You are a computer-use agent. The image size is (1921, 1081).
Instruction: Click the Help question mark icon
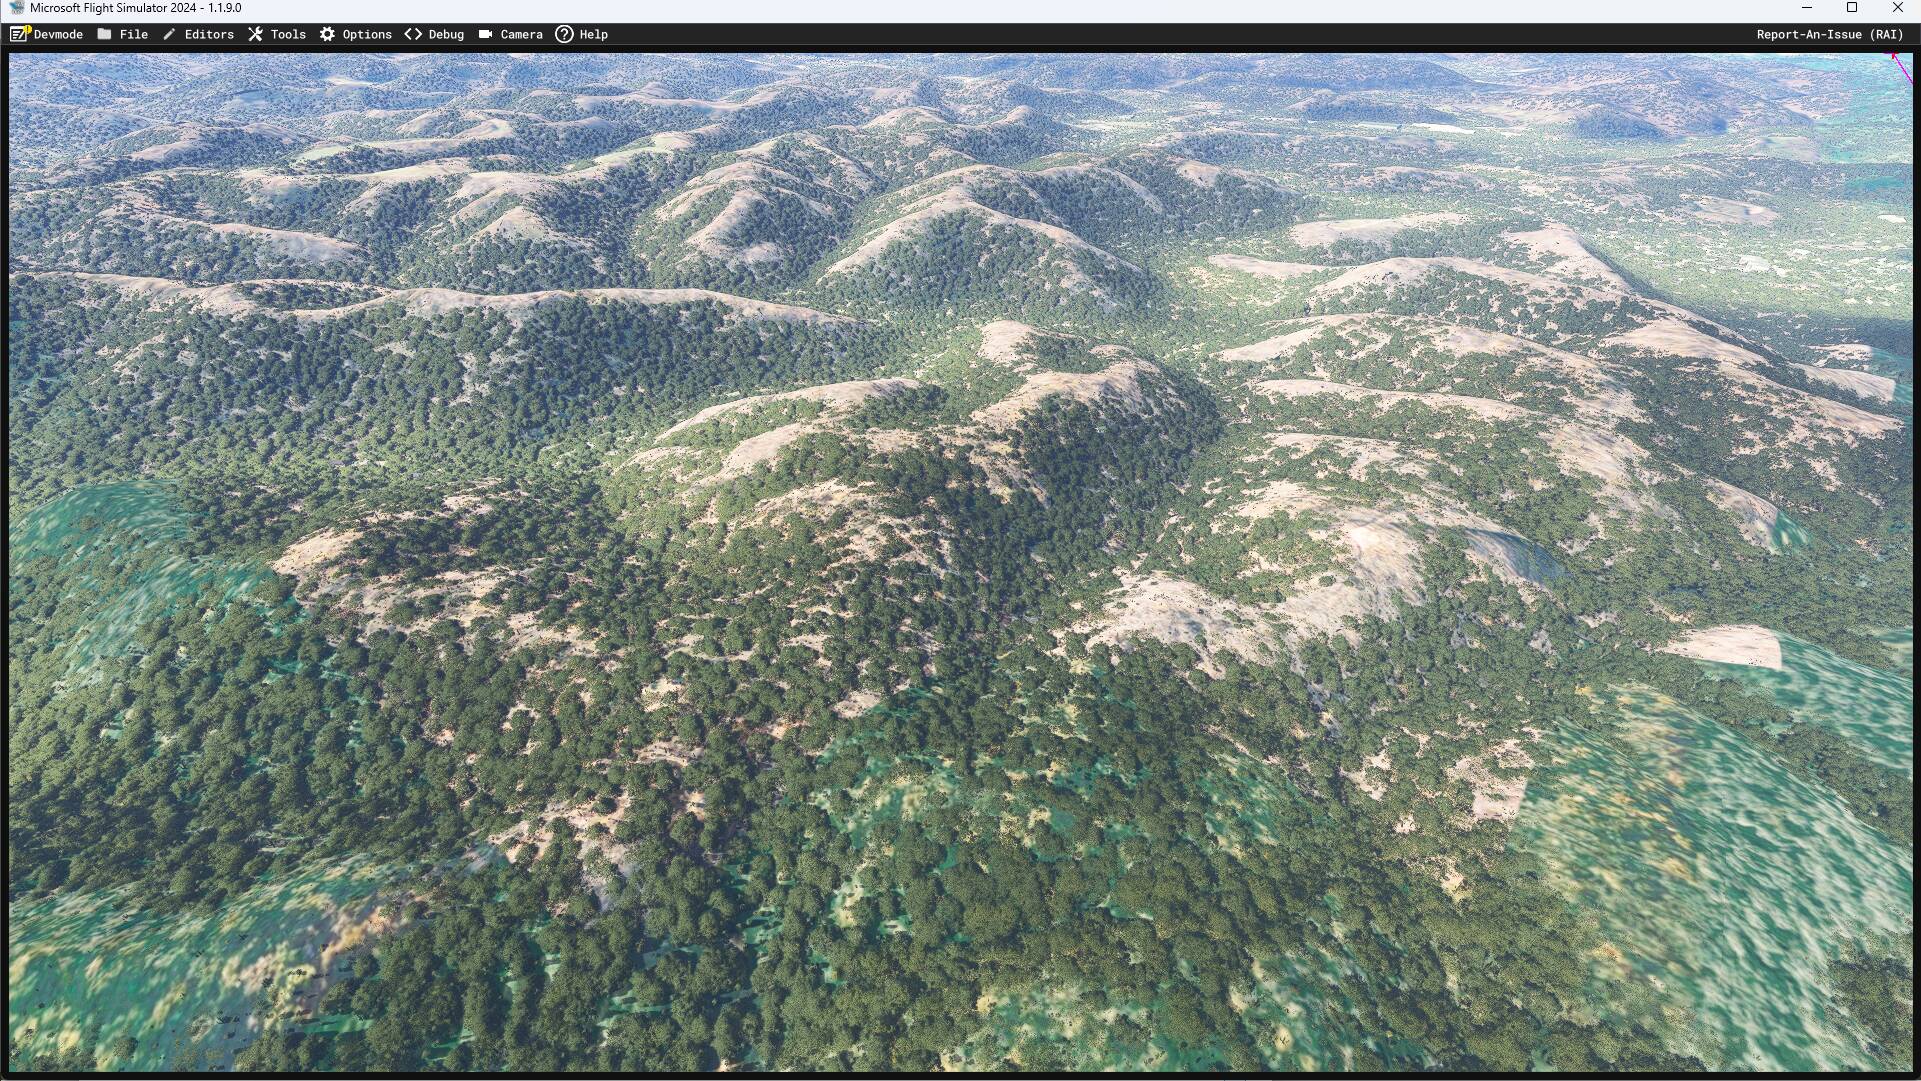pos(564,34)
